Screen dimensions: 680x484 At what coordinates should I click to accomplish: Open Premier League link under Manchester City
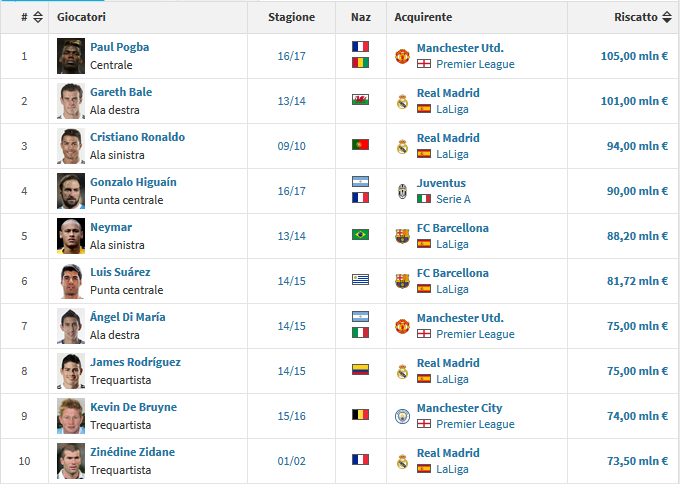point(475,424)
